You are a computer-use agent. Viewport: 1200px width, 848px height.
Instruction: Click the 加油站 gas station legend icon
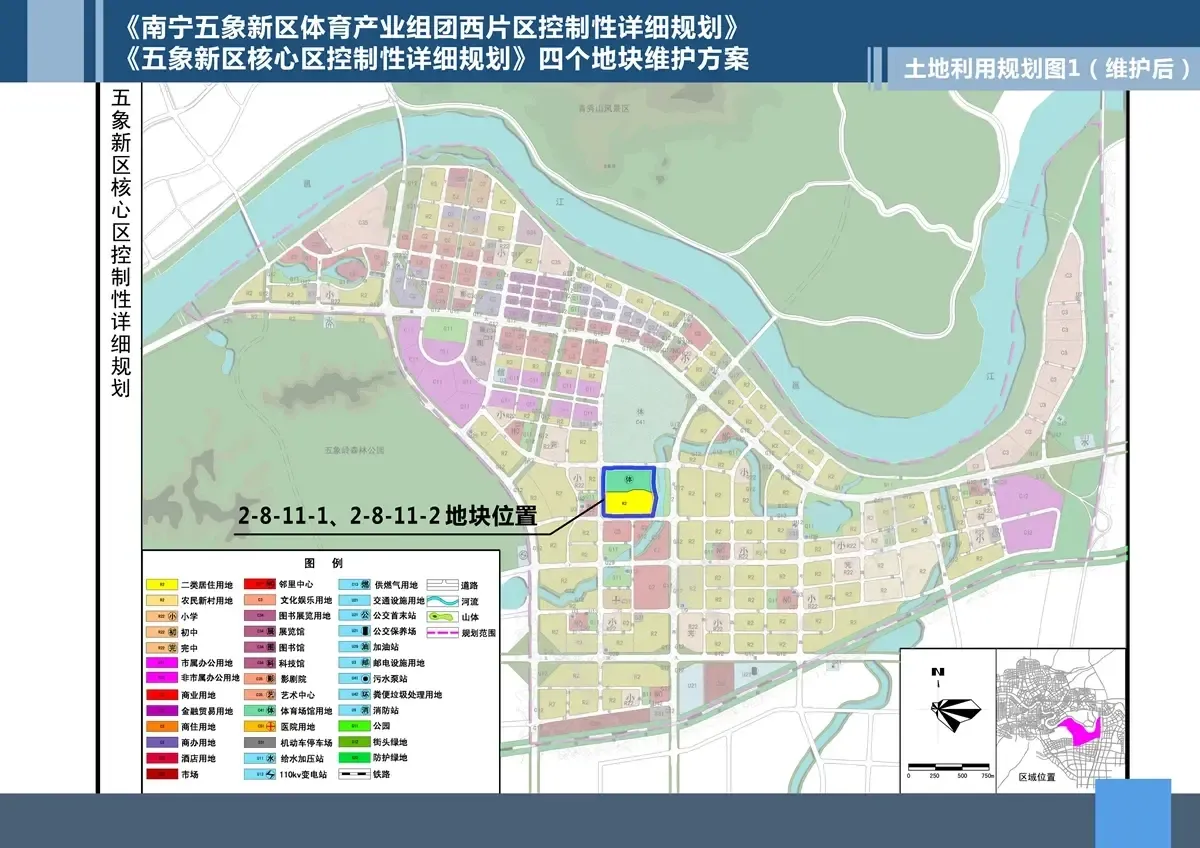pos(365,647)
